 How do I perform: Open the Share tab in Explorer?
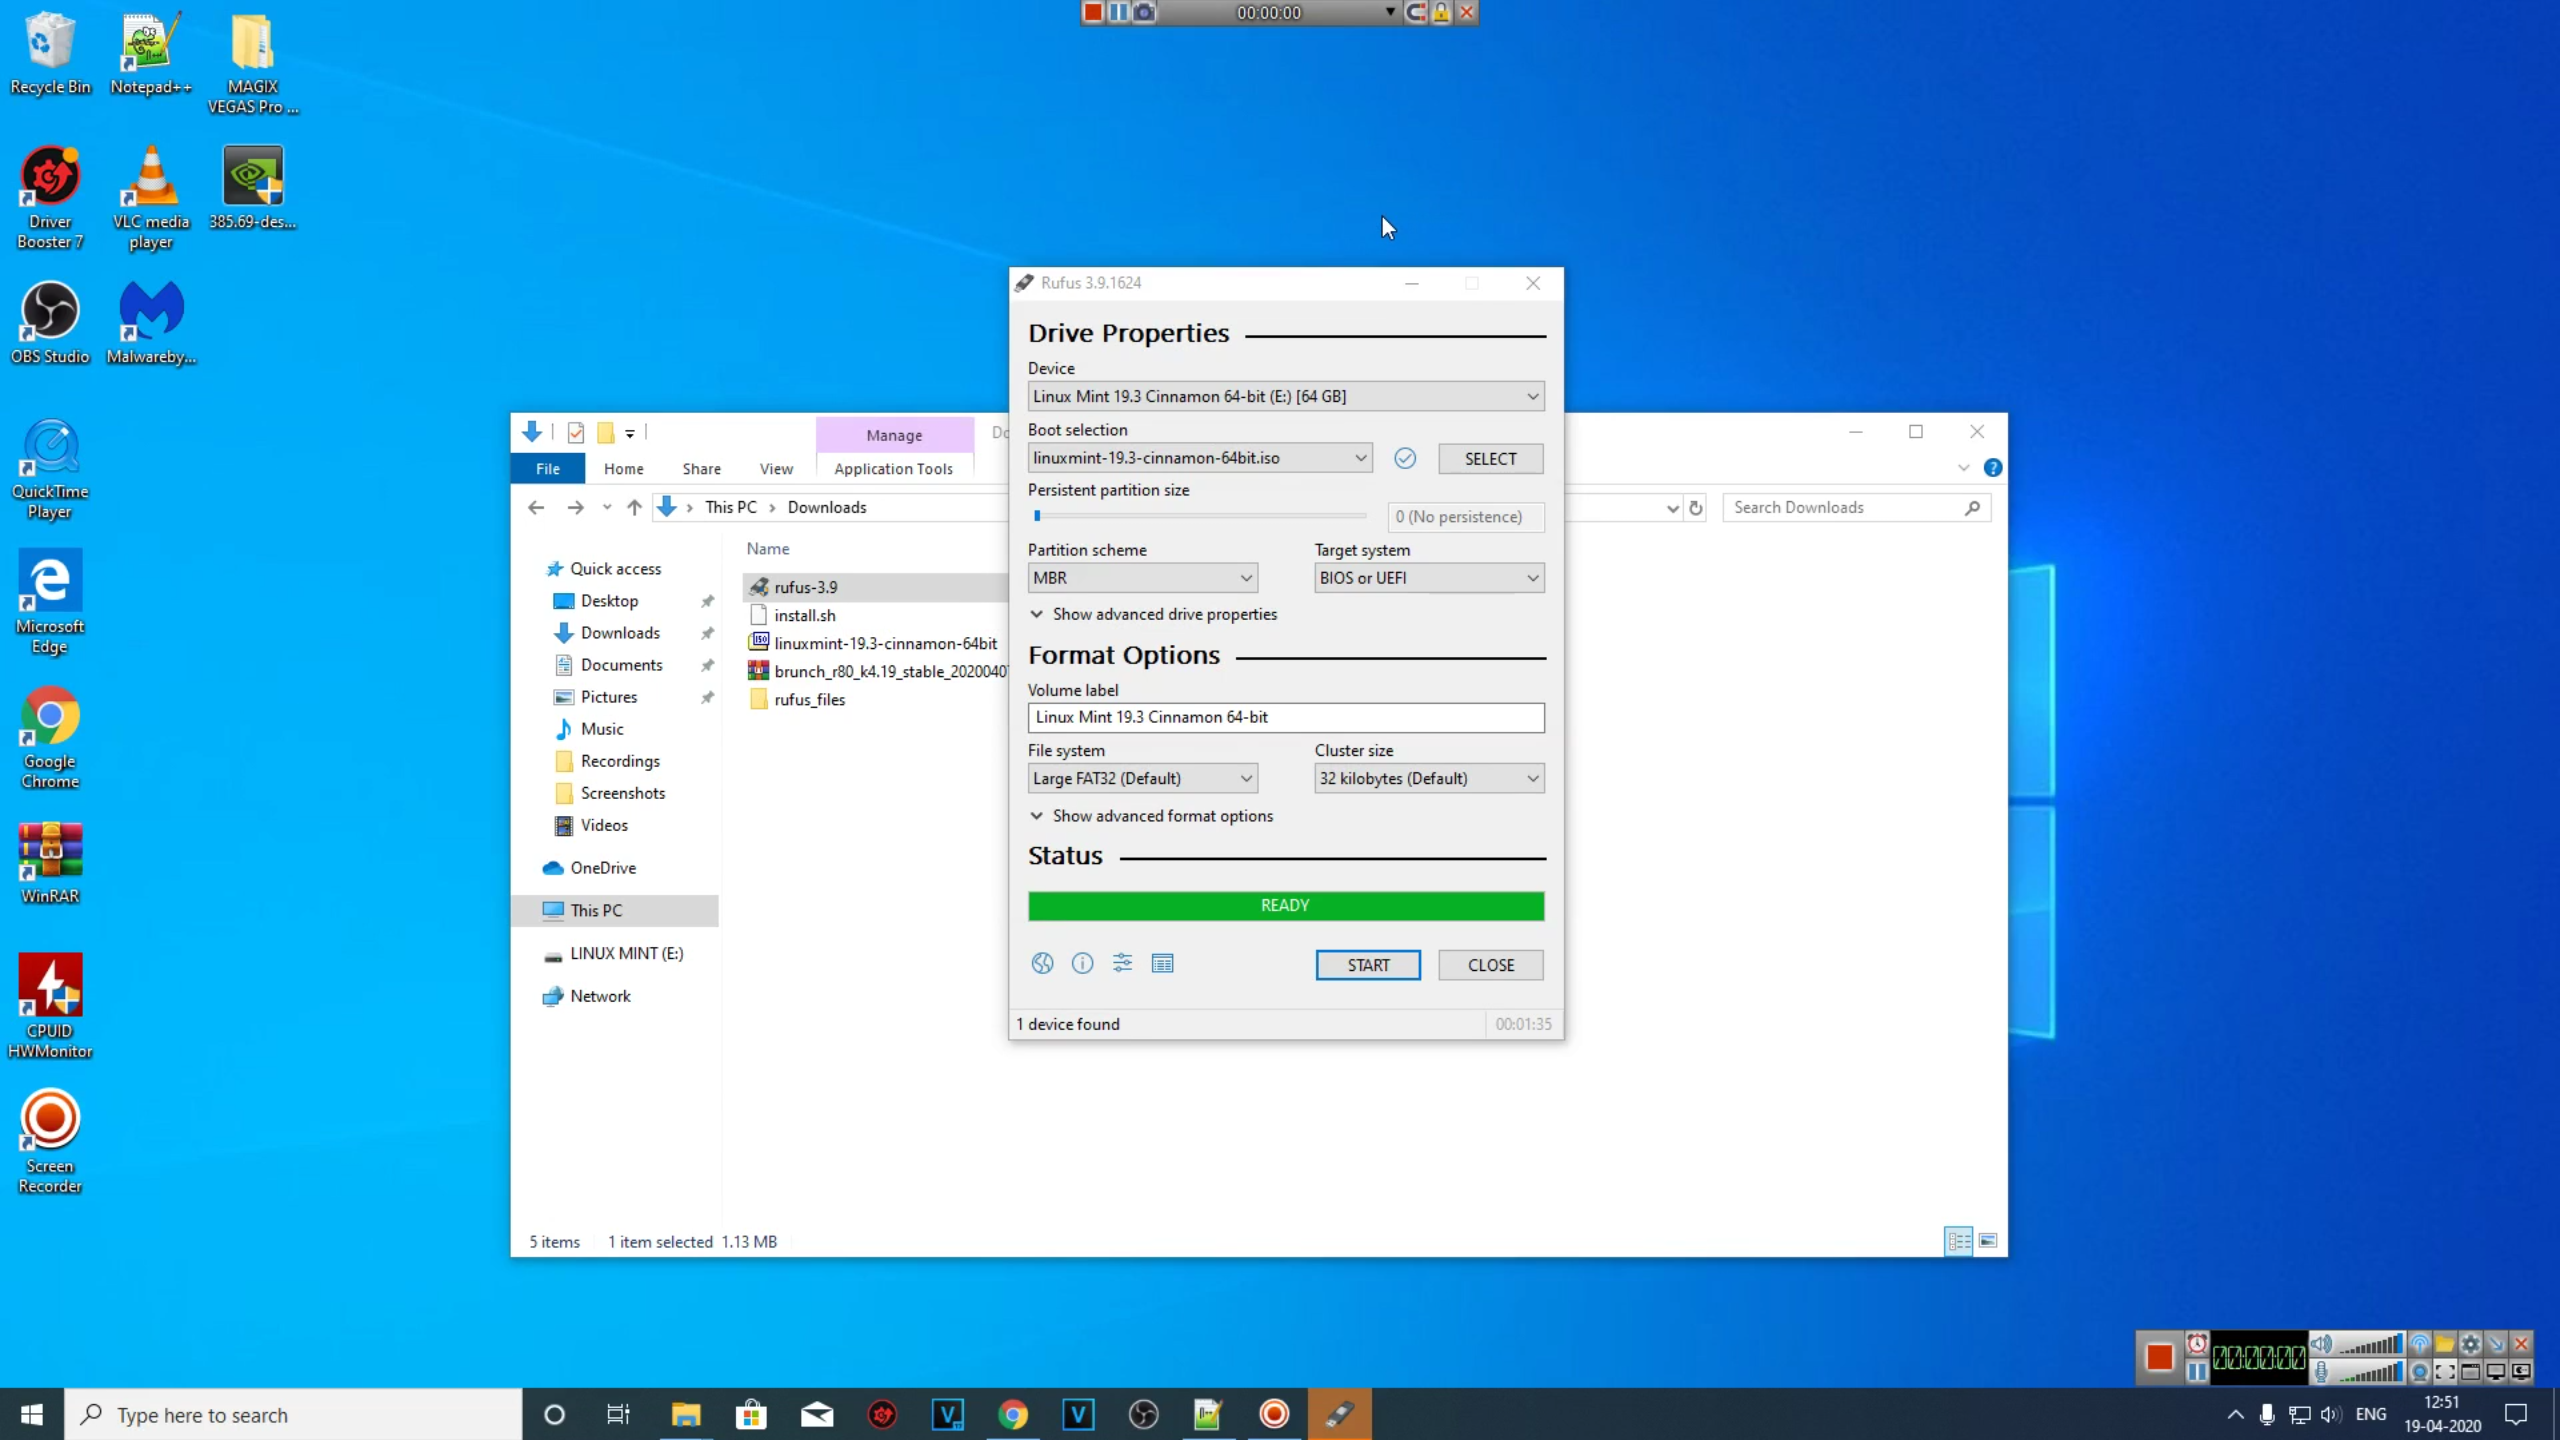click(x=700, y=468)
